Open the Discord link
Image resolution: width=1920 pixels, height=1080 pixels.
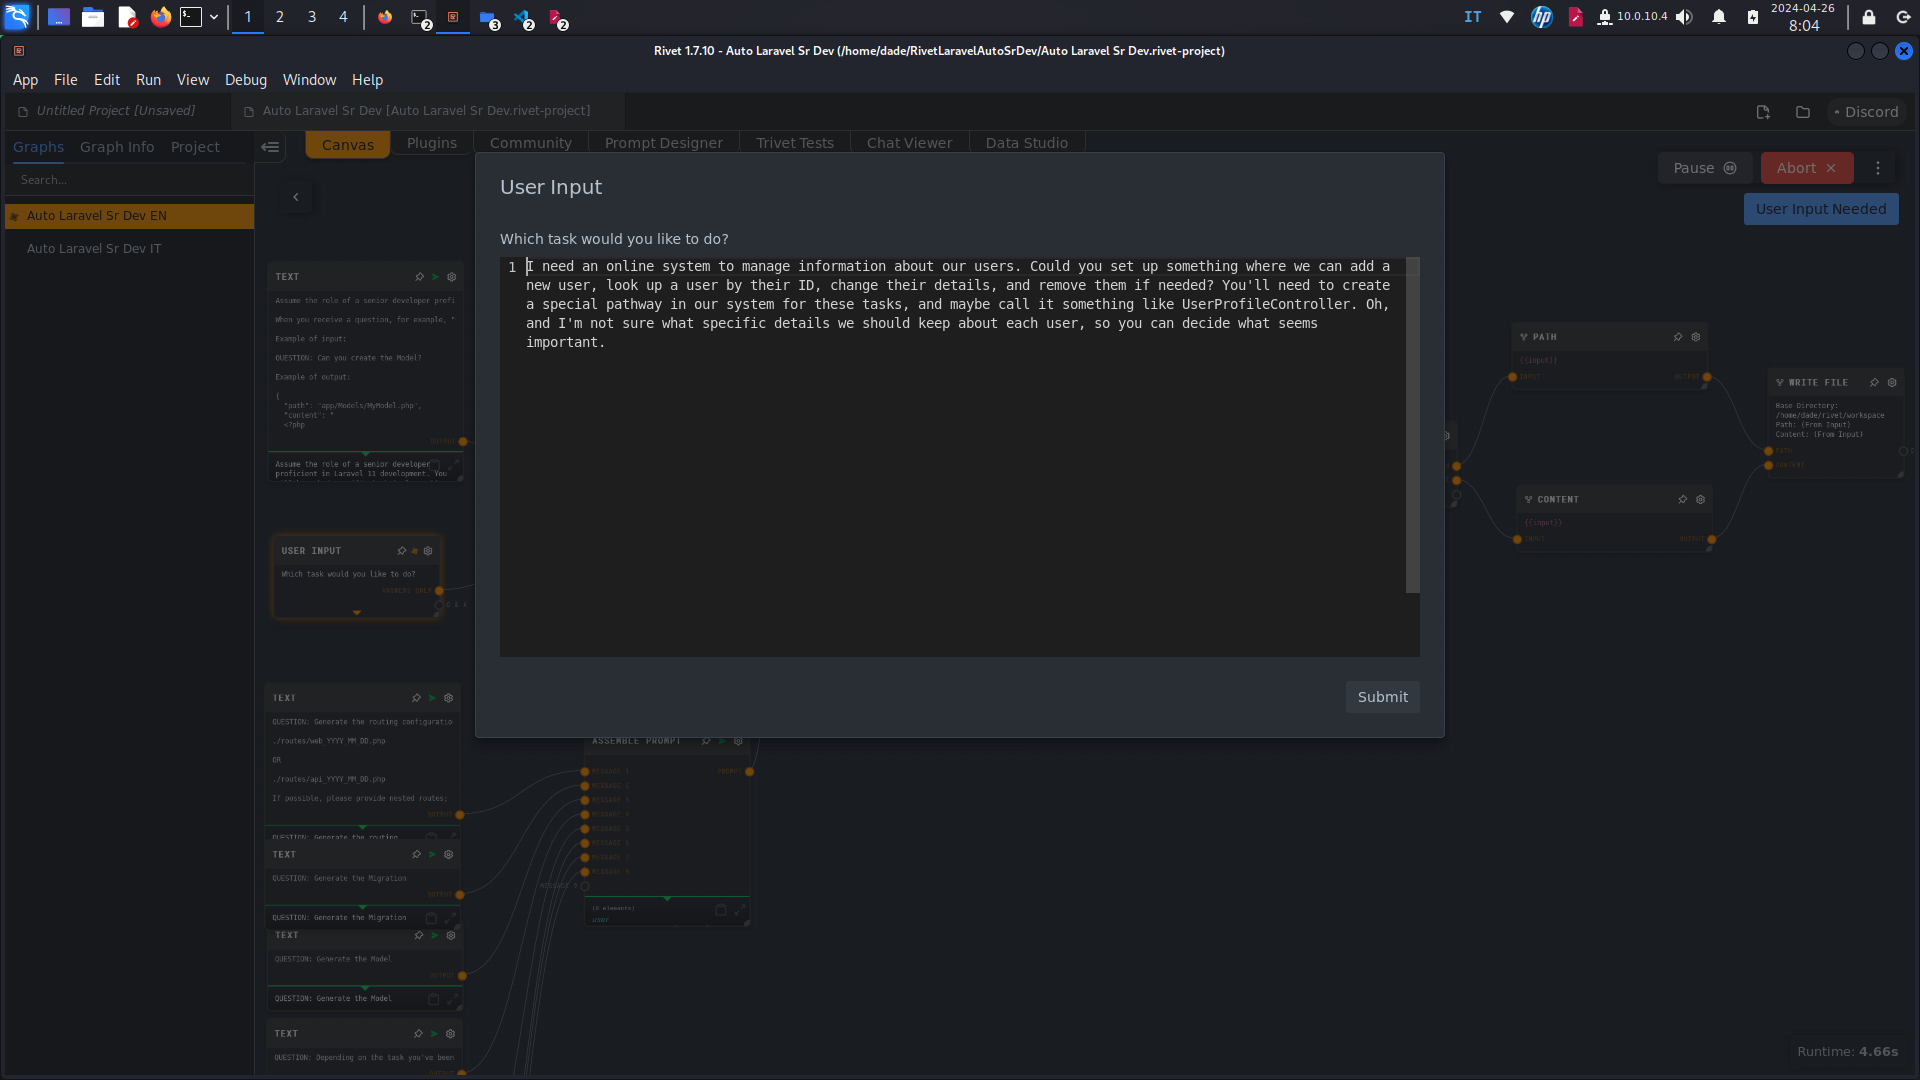pos(1868,112)
